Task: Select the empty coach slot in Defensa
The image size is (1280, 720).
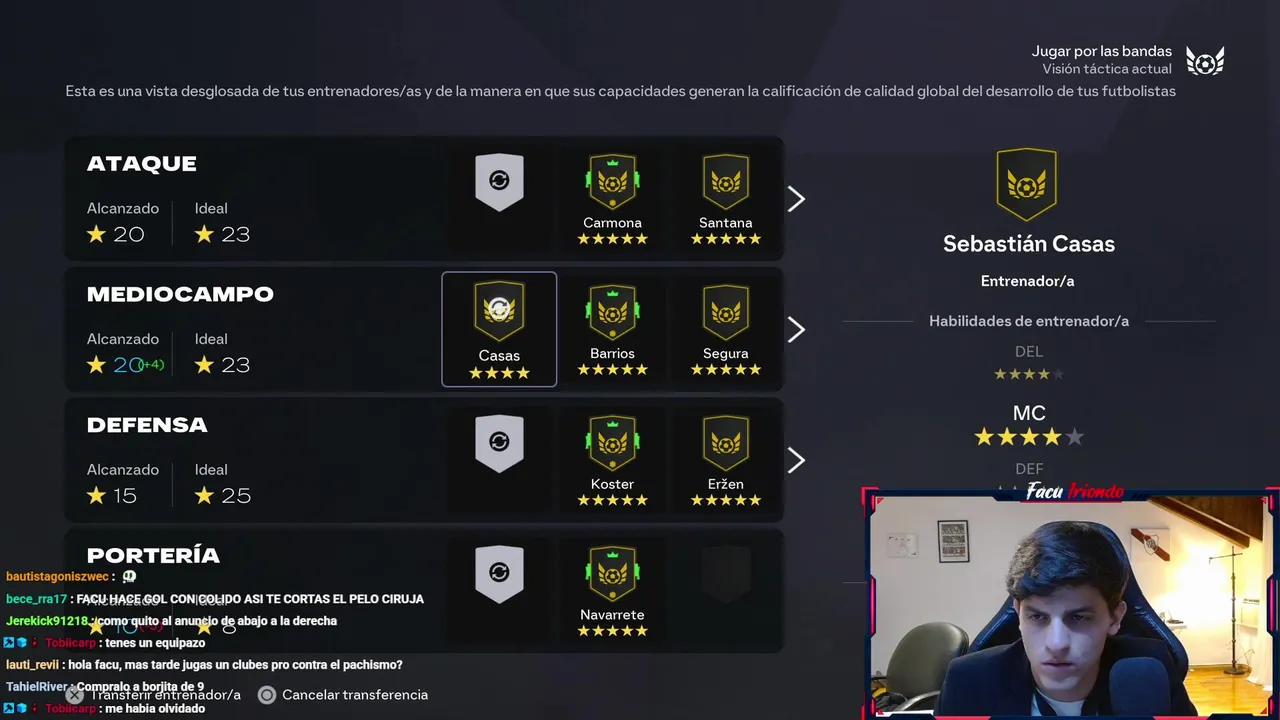Action: (499, 444)
